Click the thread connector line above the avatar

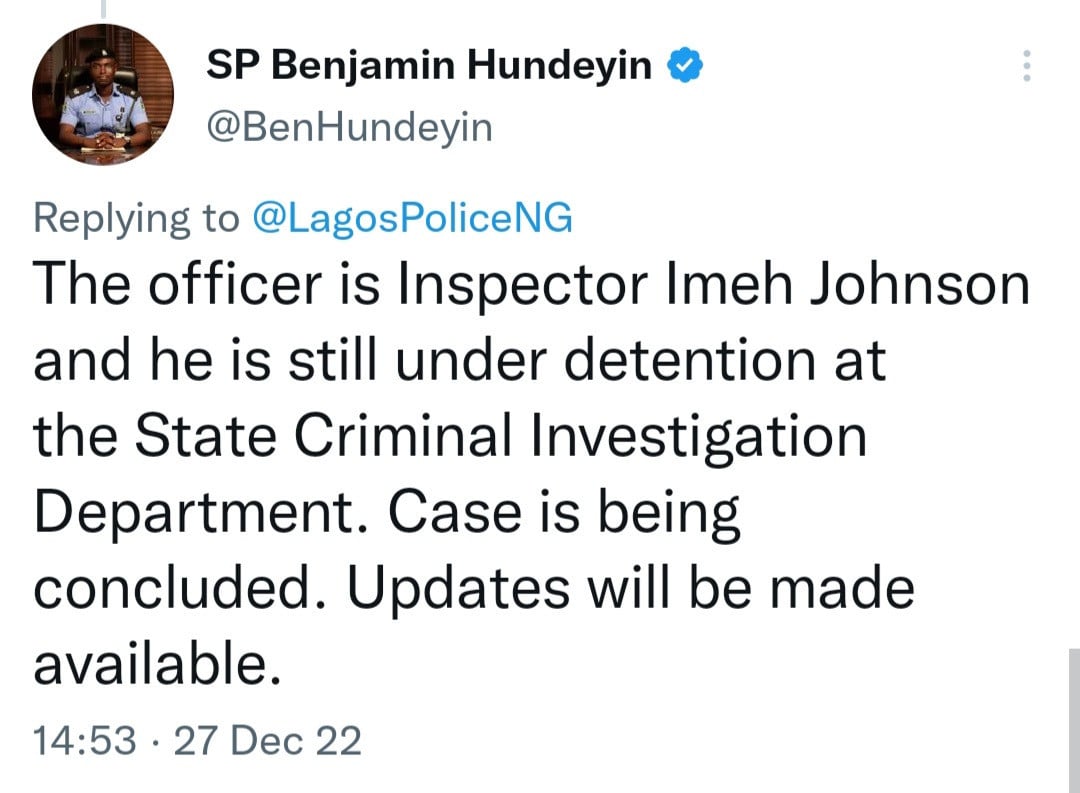coord(102,8)
